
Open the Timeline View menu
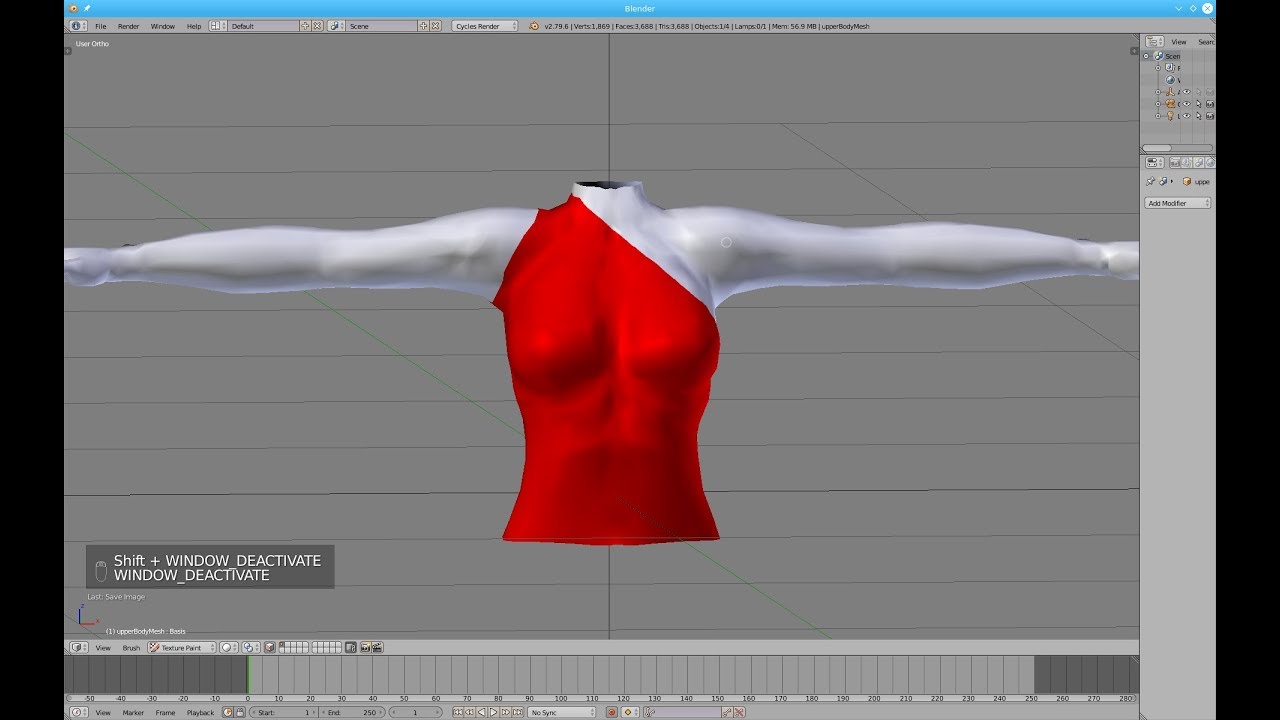(103, 713)
